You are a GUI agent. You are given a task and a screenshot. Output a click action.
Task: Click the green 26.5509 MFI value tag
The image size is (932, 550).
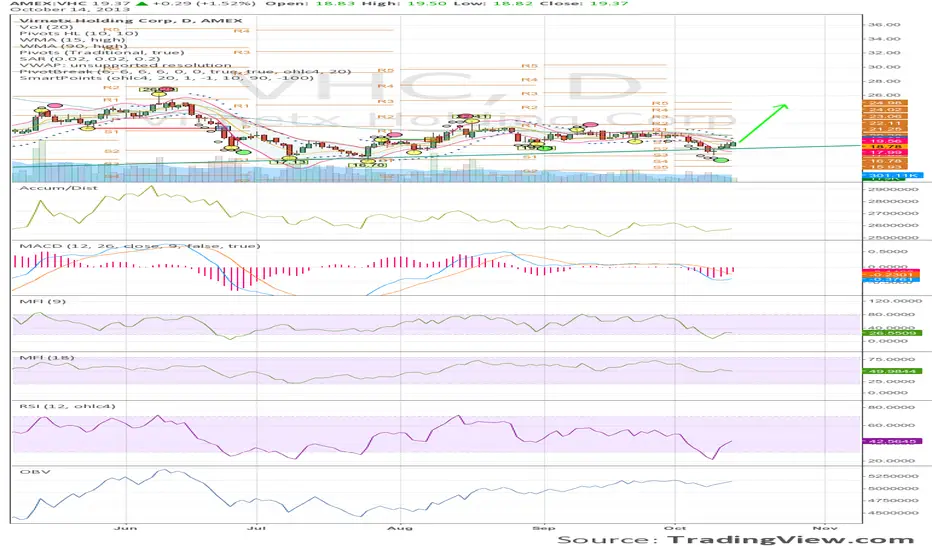pos(892,333)
